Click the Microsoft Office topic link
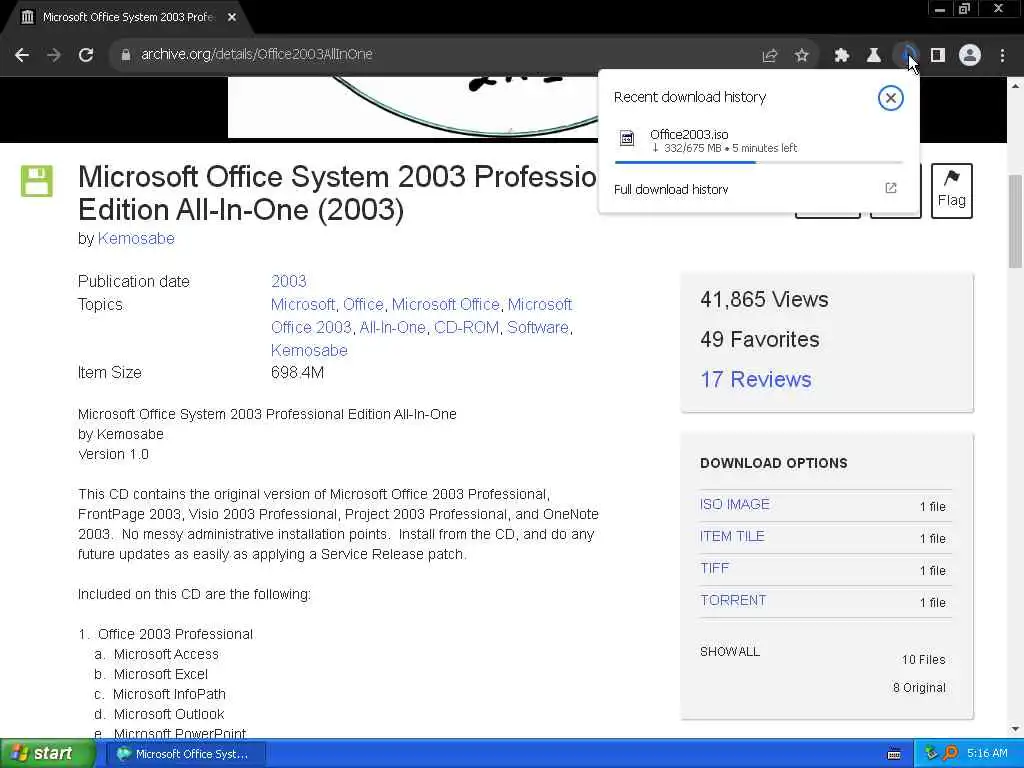1024x768 pixels. [445, 304]
